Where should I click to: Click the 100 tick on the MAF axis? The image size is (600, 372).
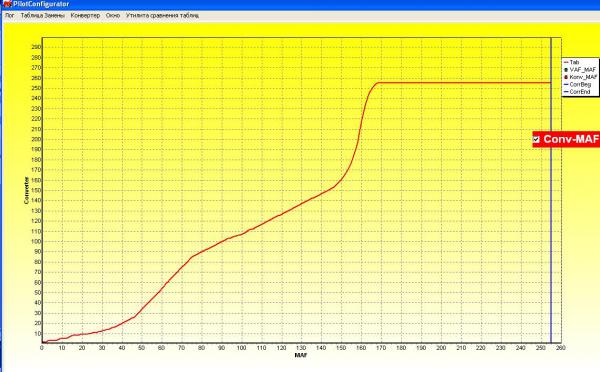(x=241, y=348)
